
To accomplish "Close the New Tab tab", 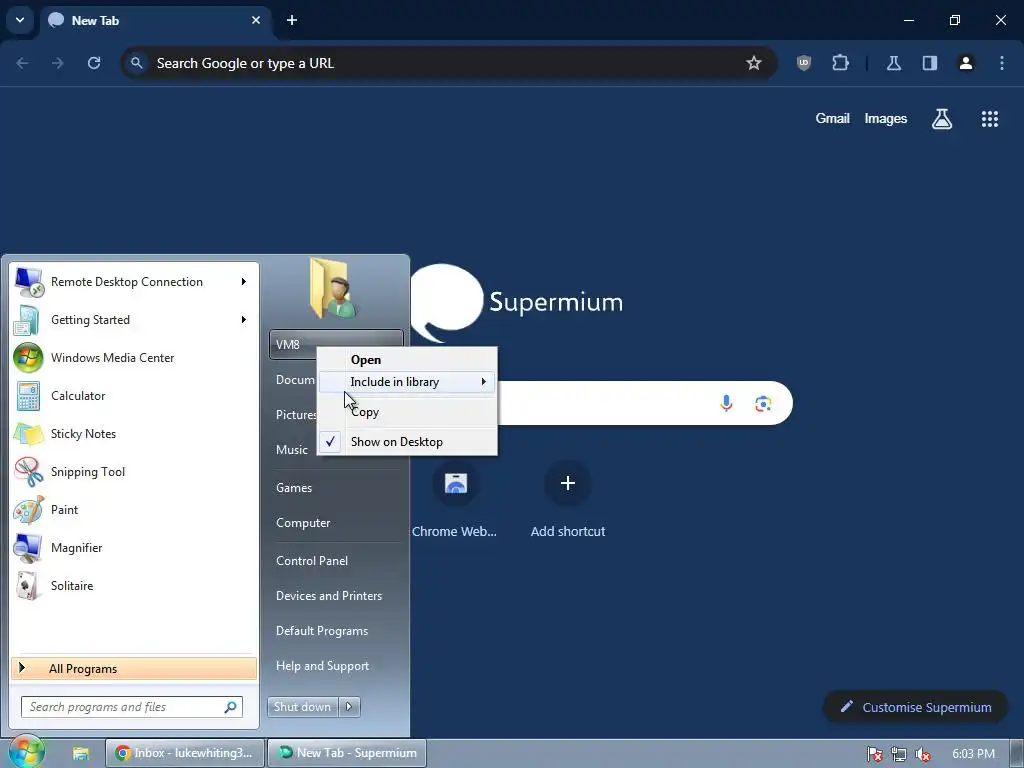I will tap(256, 20).
